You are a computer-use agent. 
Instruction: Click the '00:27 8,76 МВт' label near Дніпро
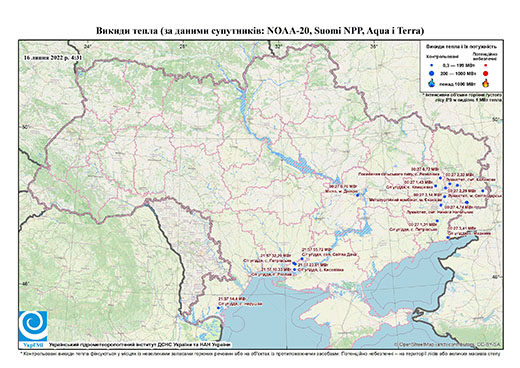pyautogui.click(x=343, y=186)
